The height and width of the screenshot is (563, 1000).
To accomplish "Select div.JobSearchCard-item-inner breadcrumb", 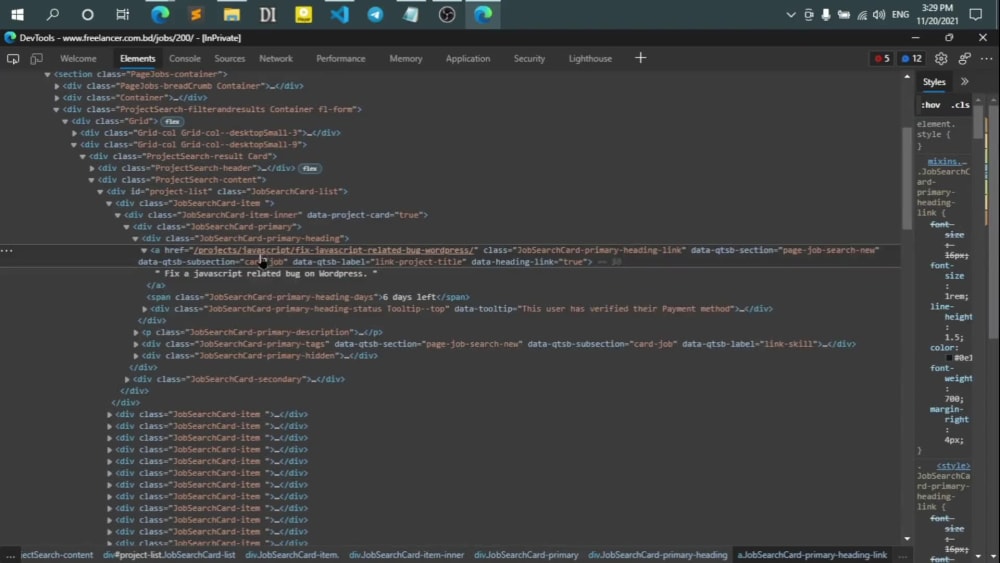I will tap(406, 555).
